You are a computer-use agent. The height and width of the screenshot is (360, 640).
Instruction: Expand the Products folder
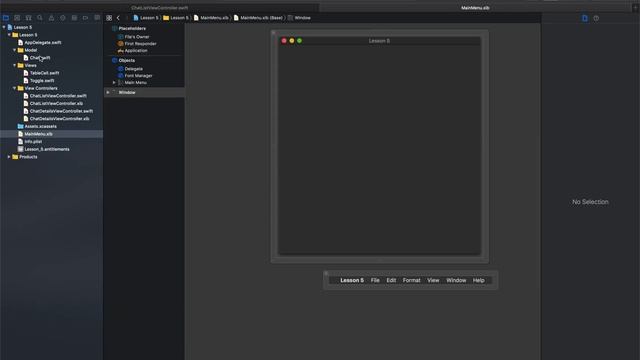(x=9, y=157)
